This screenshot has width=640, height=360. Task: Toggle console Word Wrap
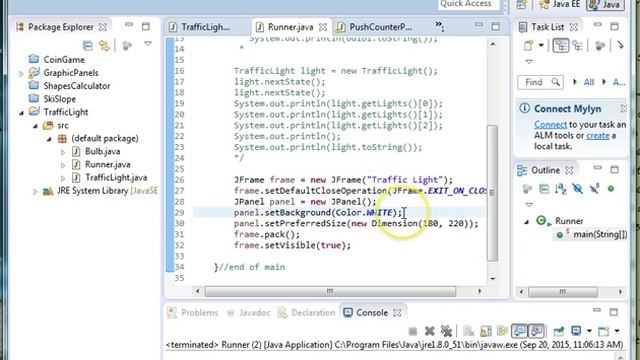(502, 331)
